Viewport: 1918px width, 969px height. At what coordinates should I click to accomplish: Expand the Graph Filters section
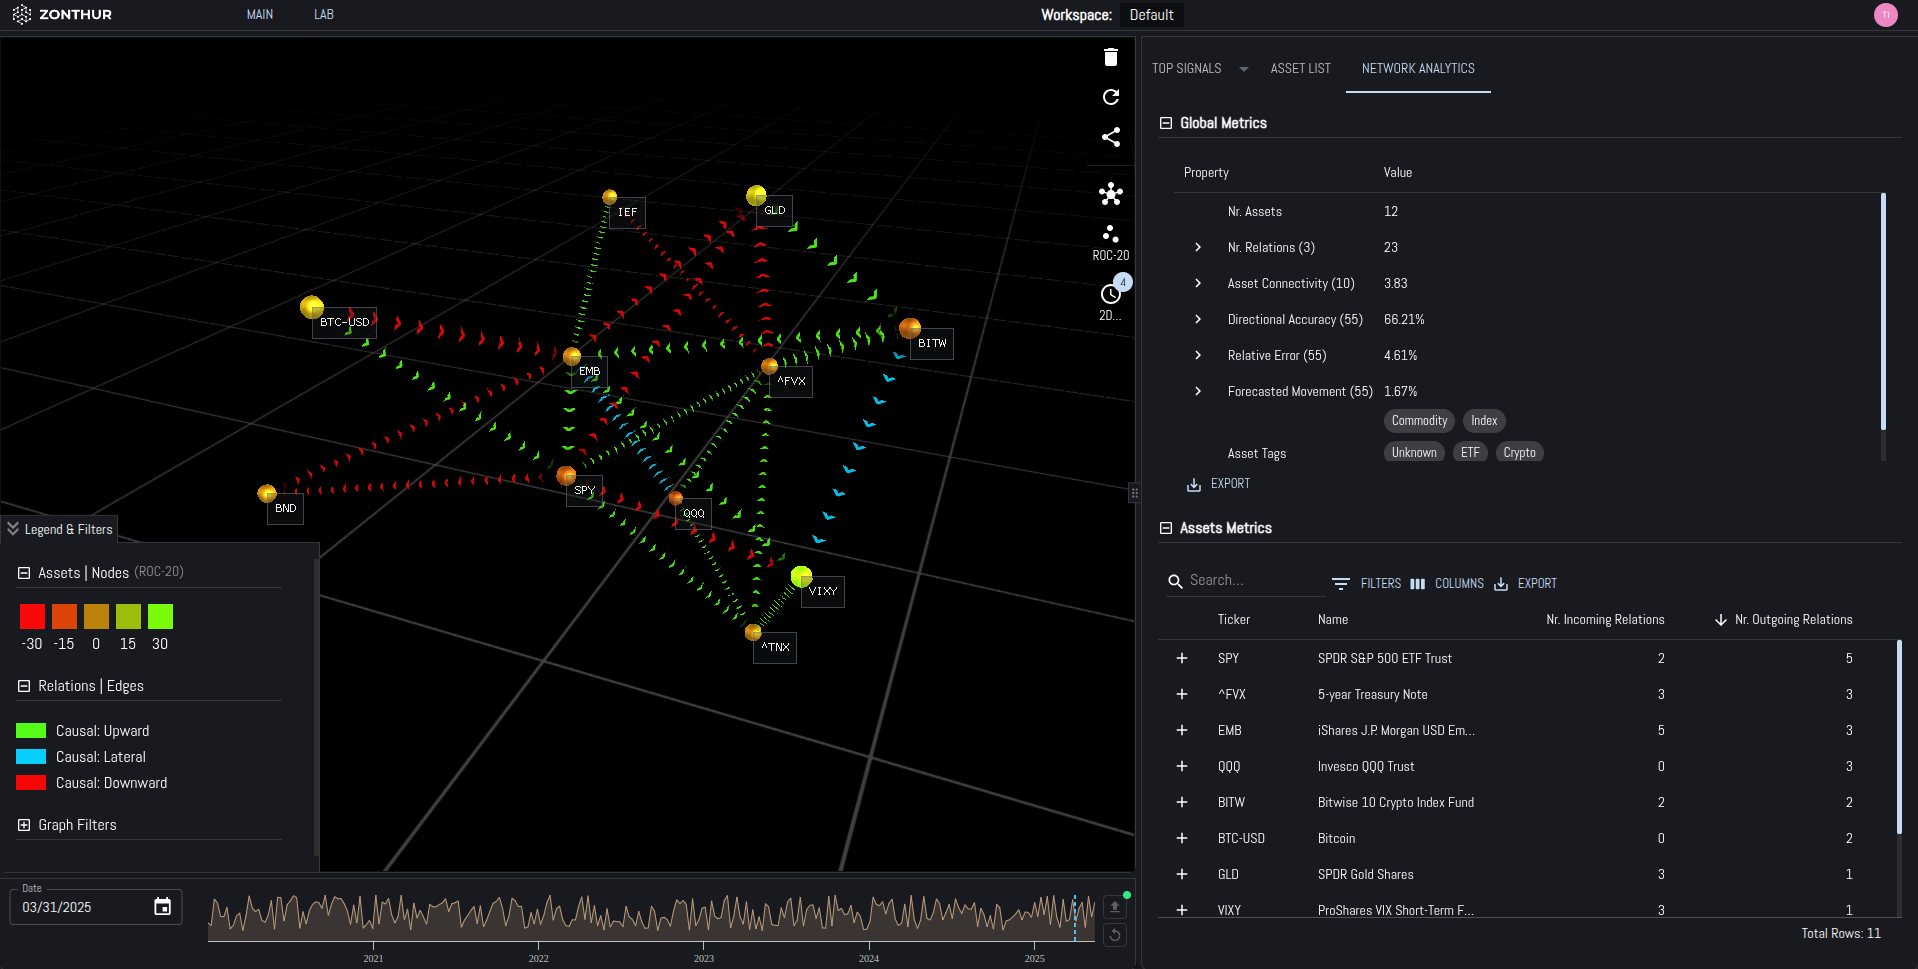[x=24, y=825]
